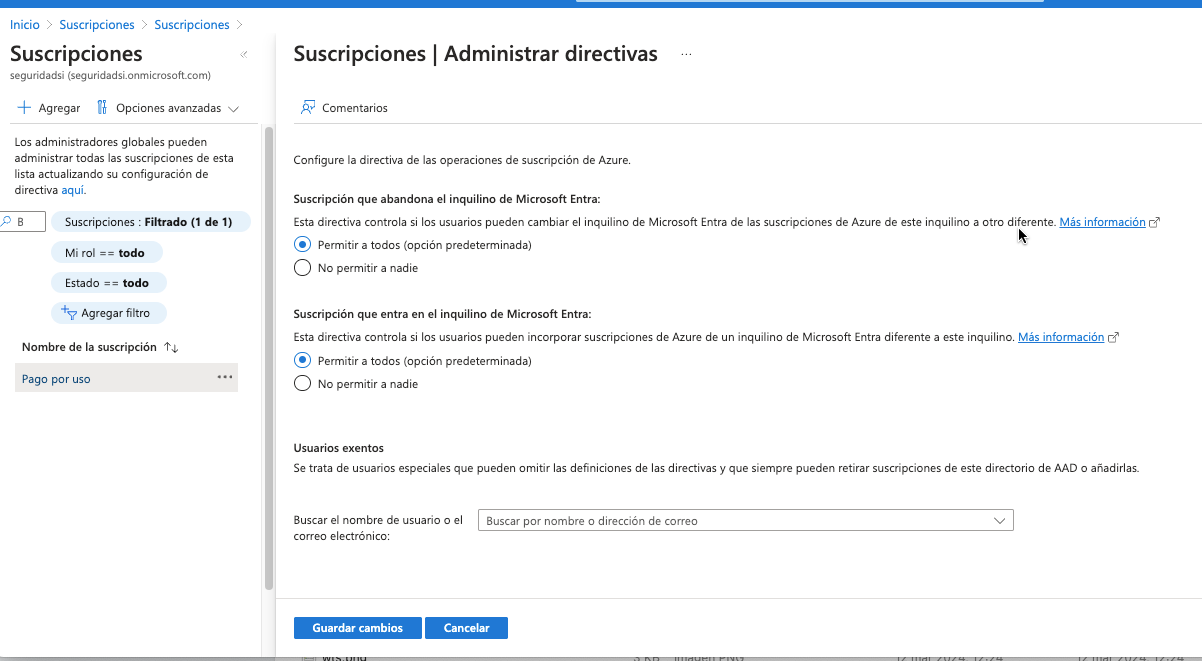Click the Agregar filtro funnel icon

point(69,313)
